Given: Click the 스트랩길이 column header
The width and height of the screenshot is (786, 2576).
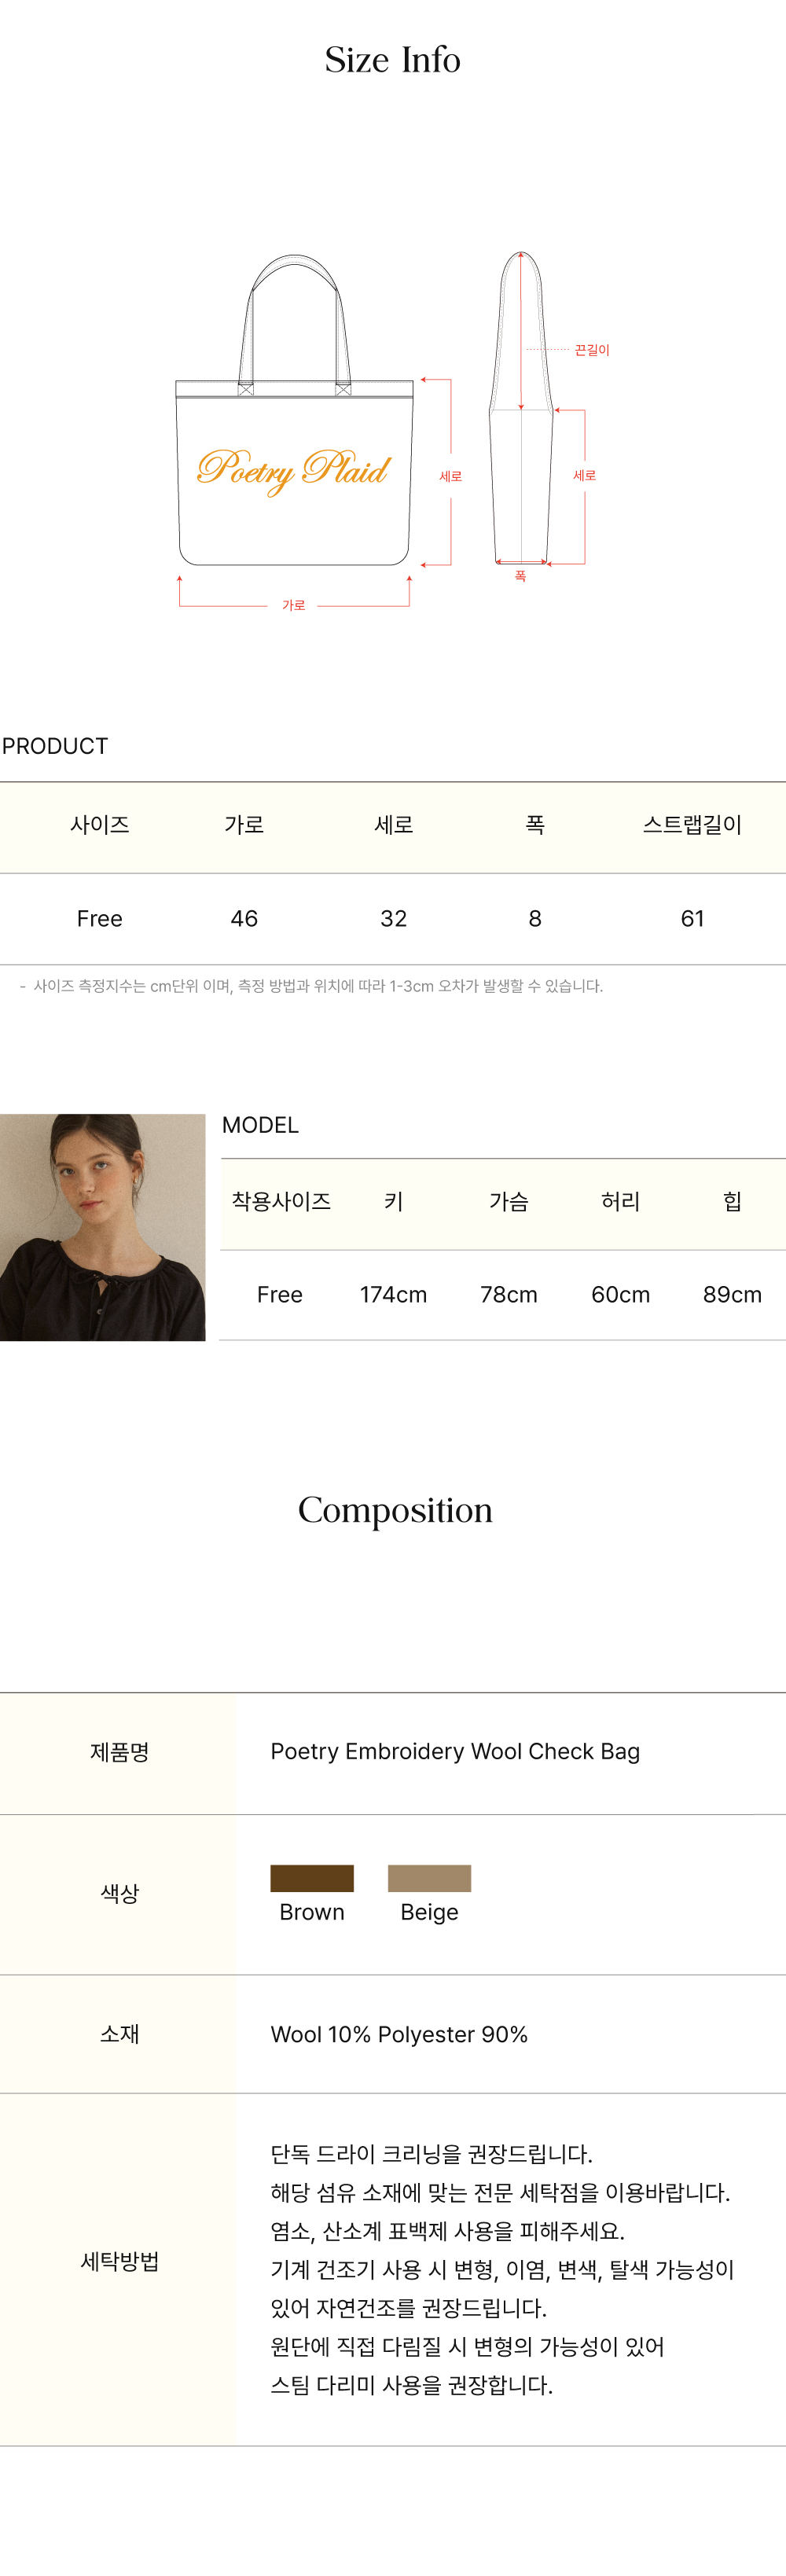Looking at the screenshot, I should click(692, 825).
